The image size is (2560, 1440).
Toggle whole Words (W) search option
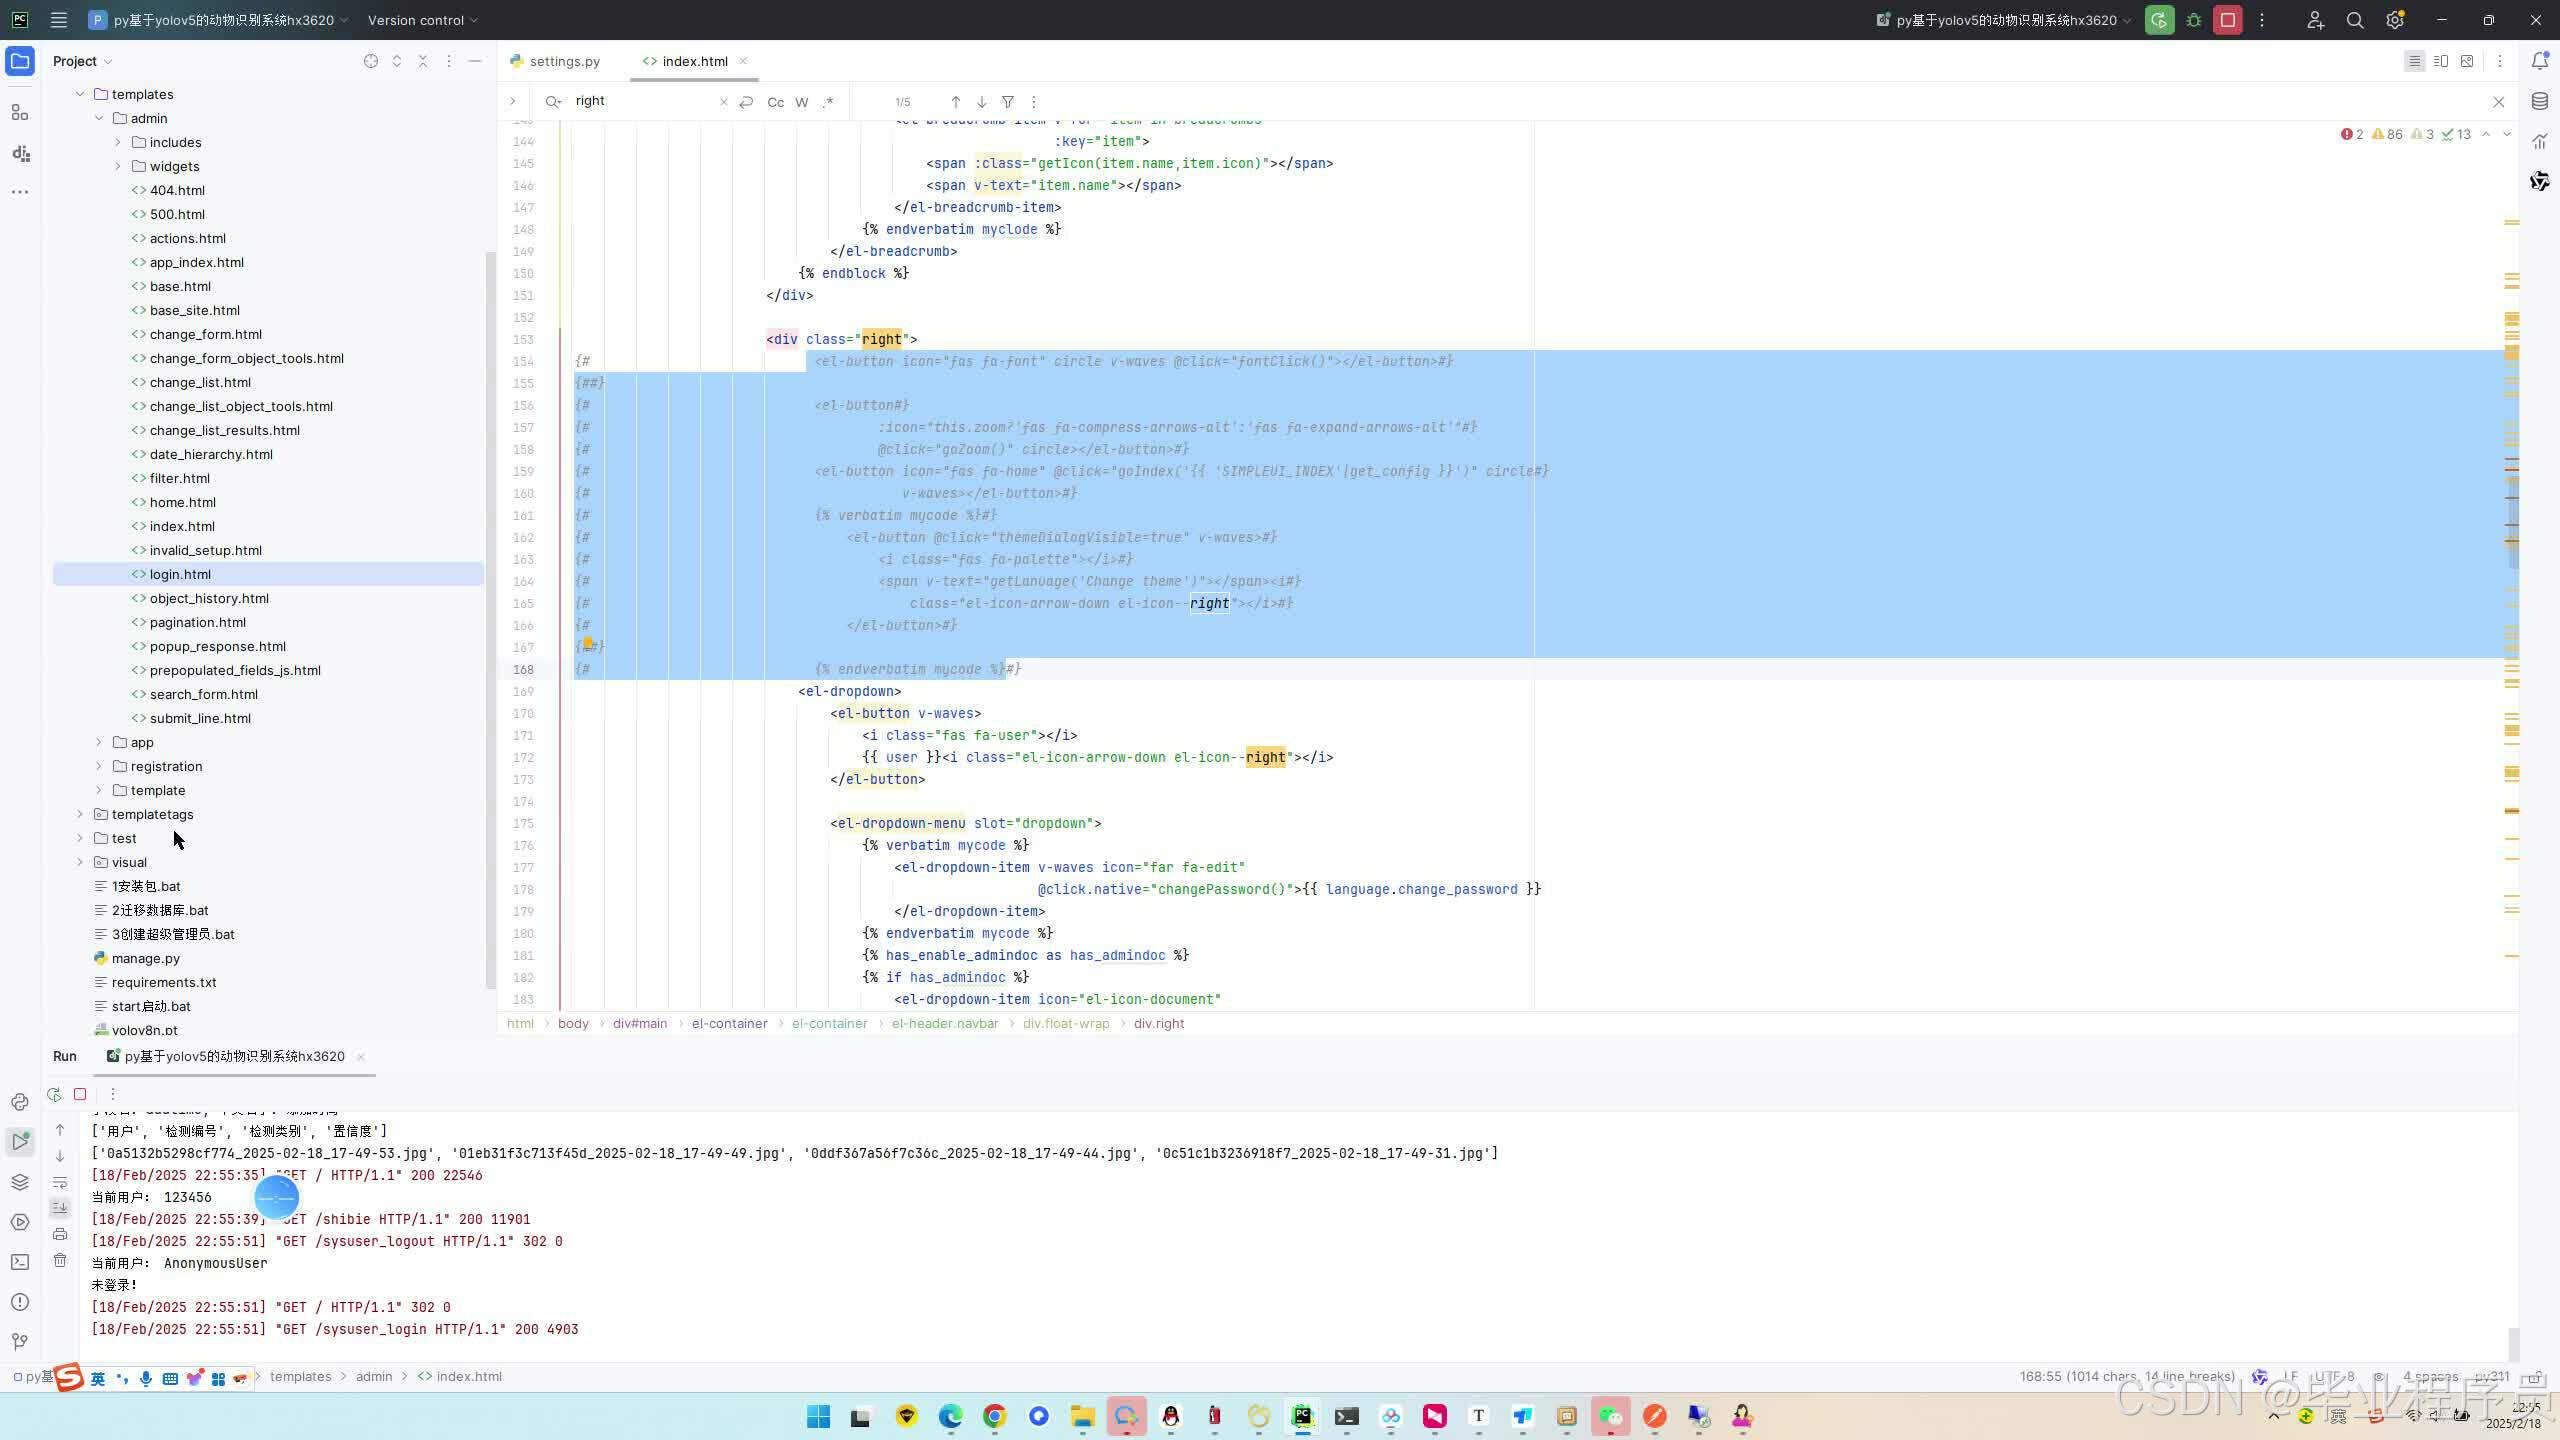[x=801, y=102]
